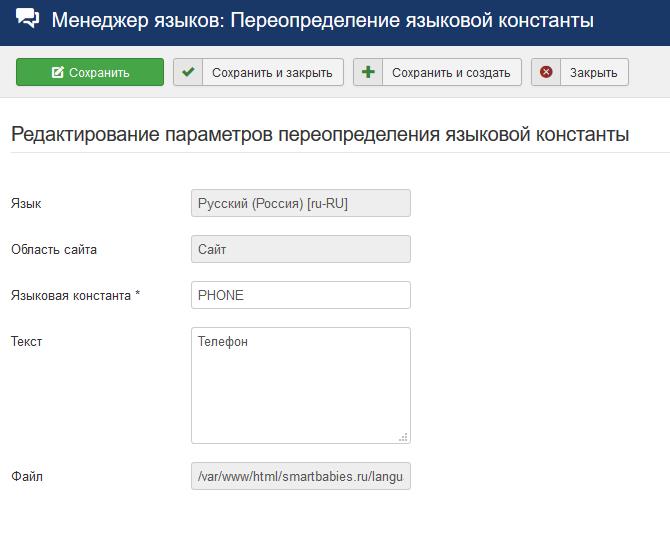Click the Языковая константа label
This screenshot has width=670, height=556.
74,295
